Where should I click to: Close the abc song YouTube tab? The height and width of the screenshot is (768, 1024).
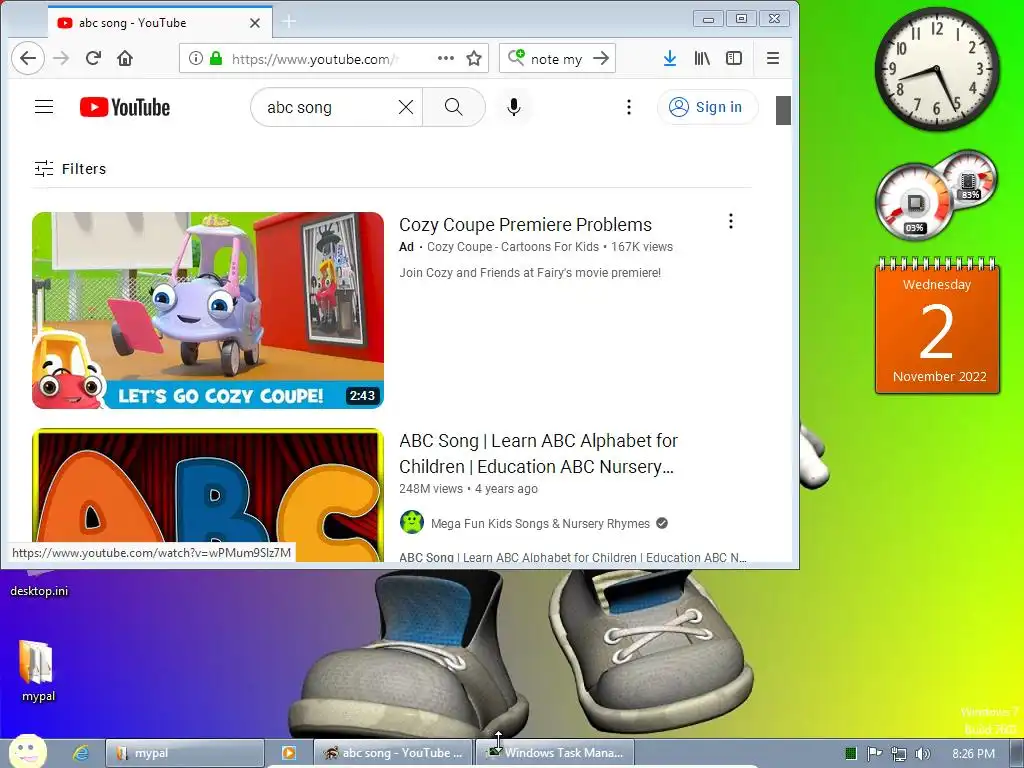coord(255,23)
